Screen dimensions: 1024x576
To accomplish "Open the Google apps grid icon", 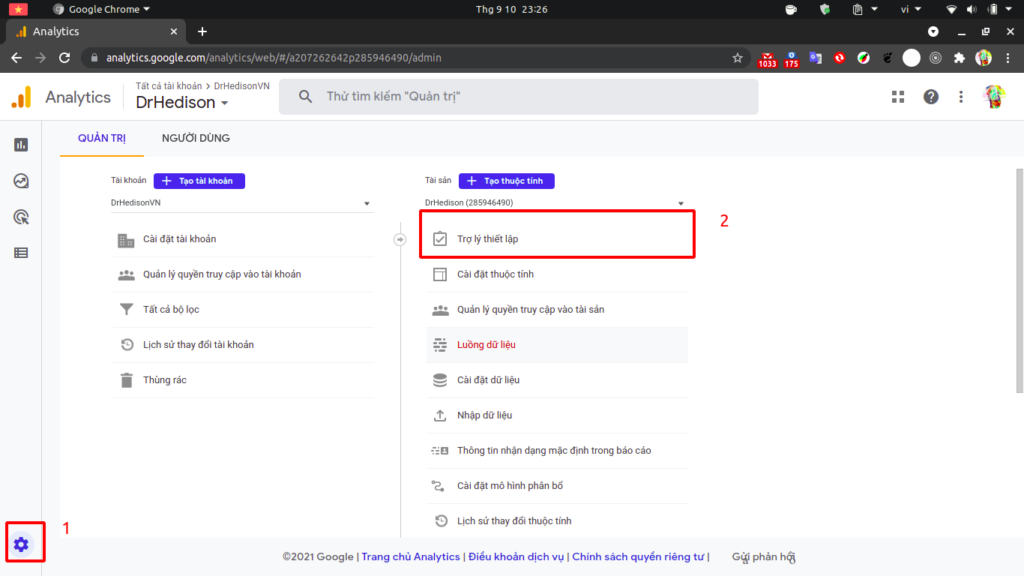I will tap(898, 97).
